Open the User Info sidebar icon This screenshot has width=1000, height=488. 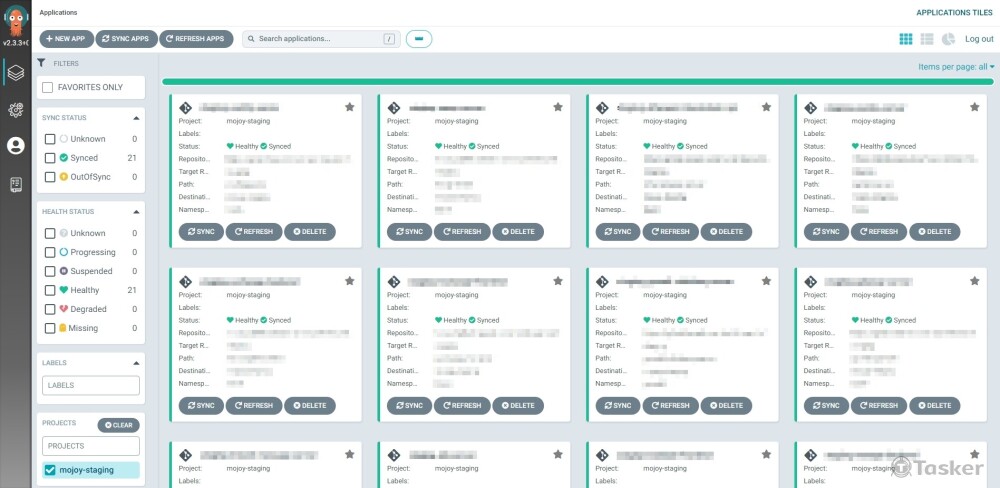[15, 146]
